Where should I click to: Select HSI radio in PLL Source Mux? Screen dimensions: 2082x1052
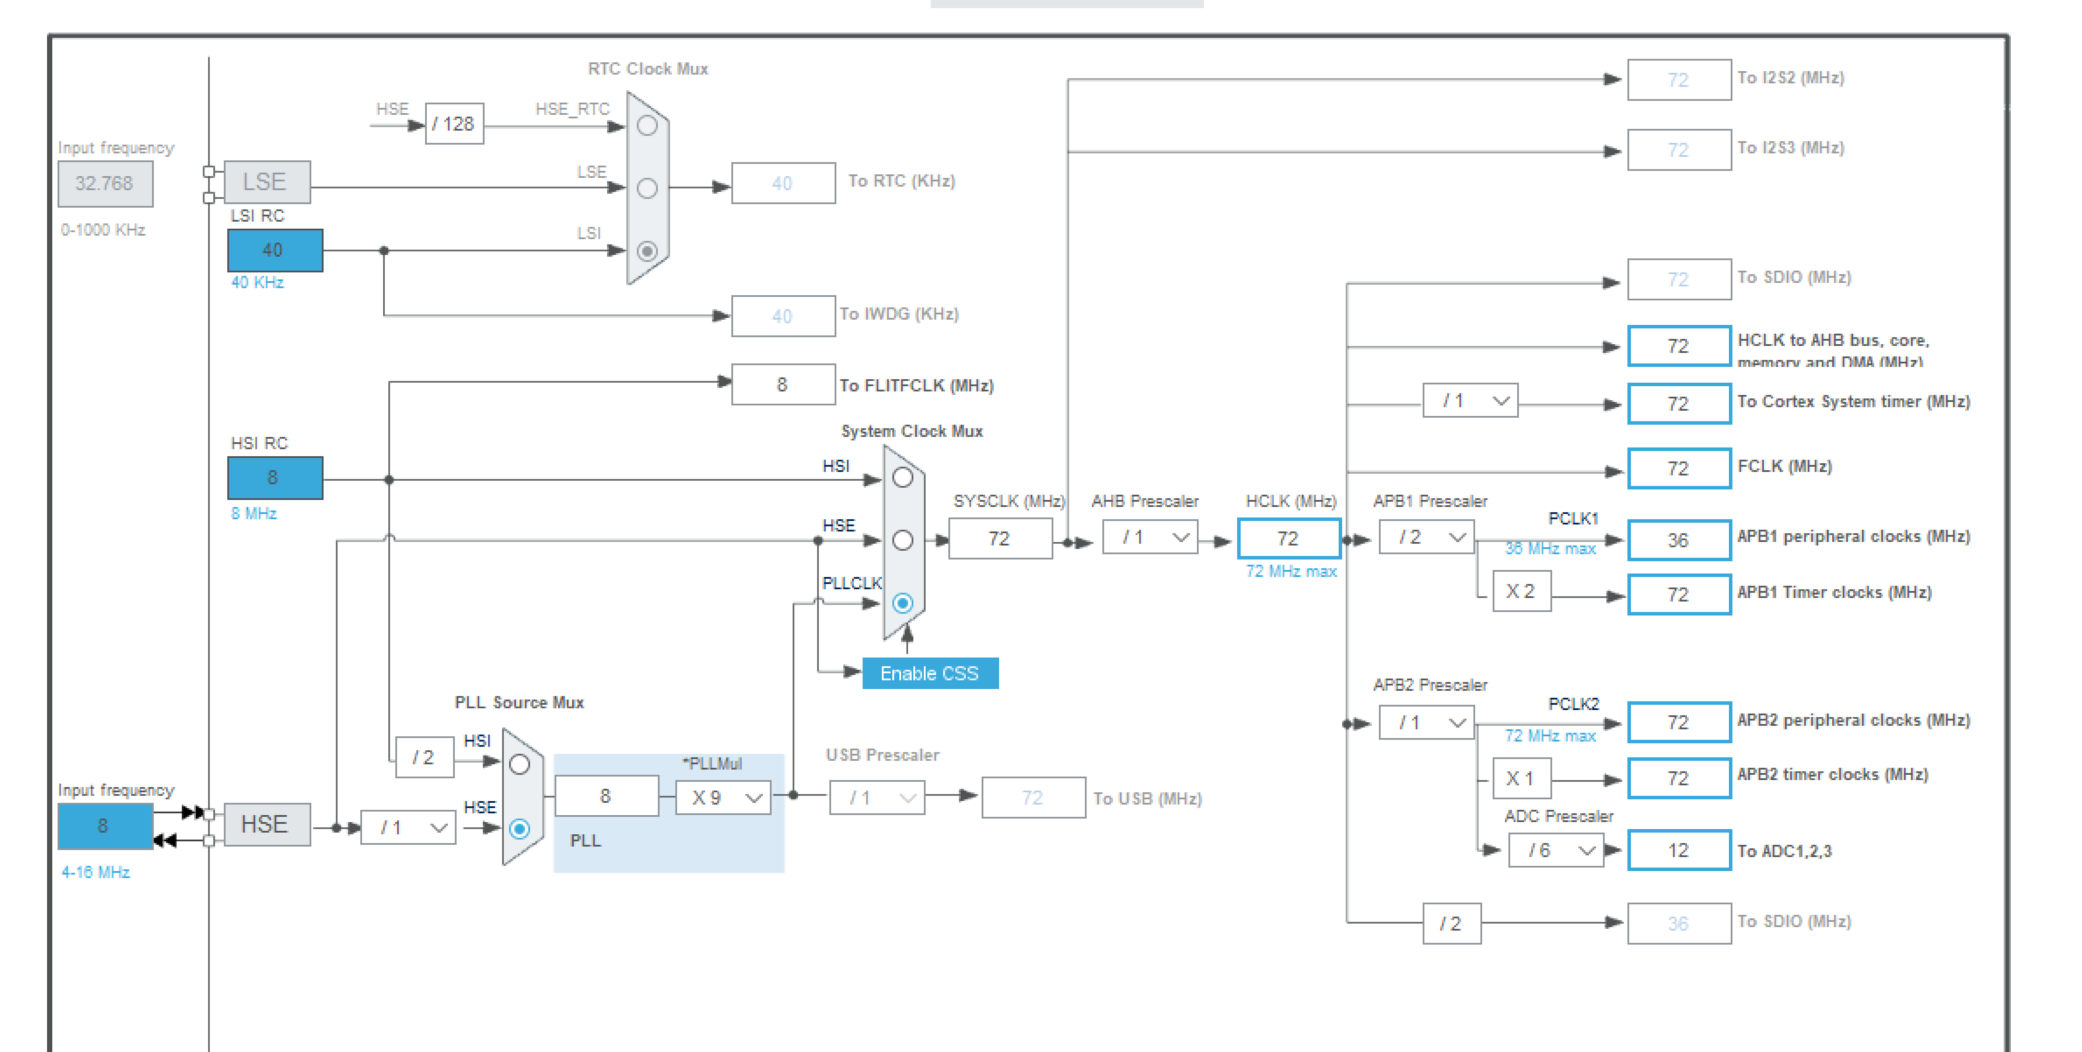[519, 765]
